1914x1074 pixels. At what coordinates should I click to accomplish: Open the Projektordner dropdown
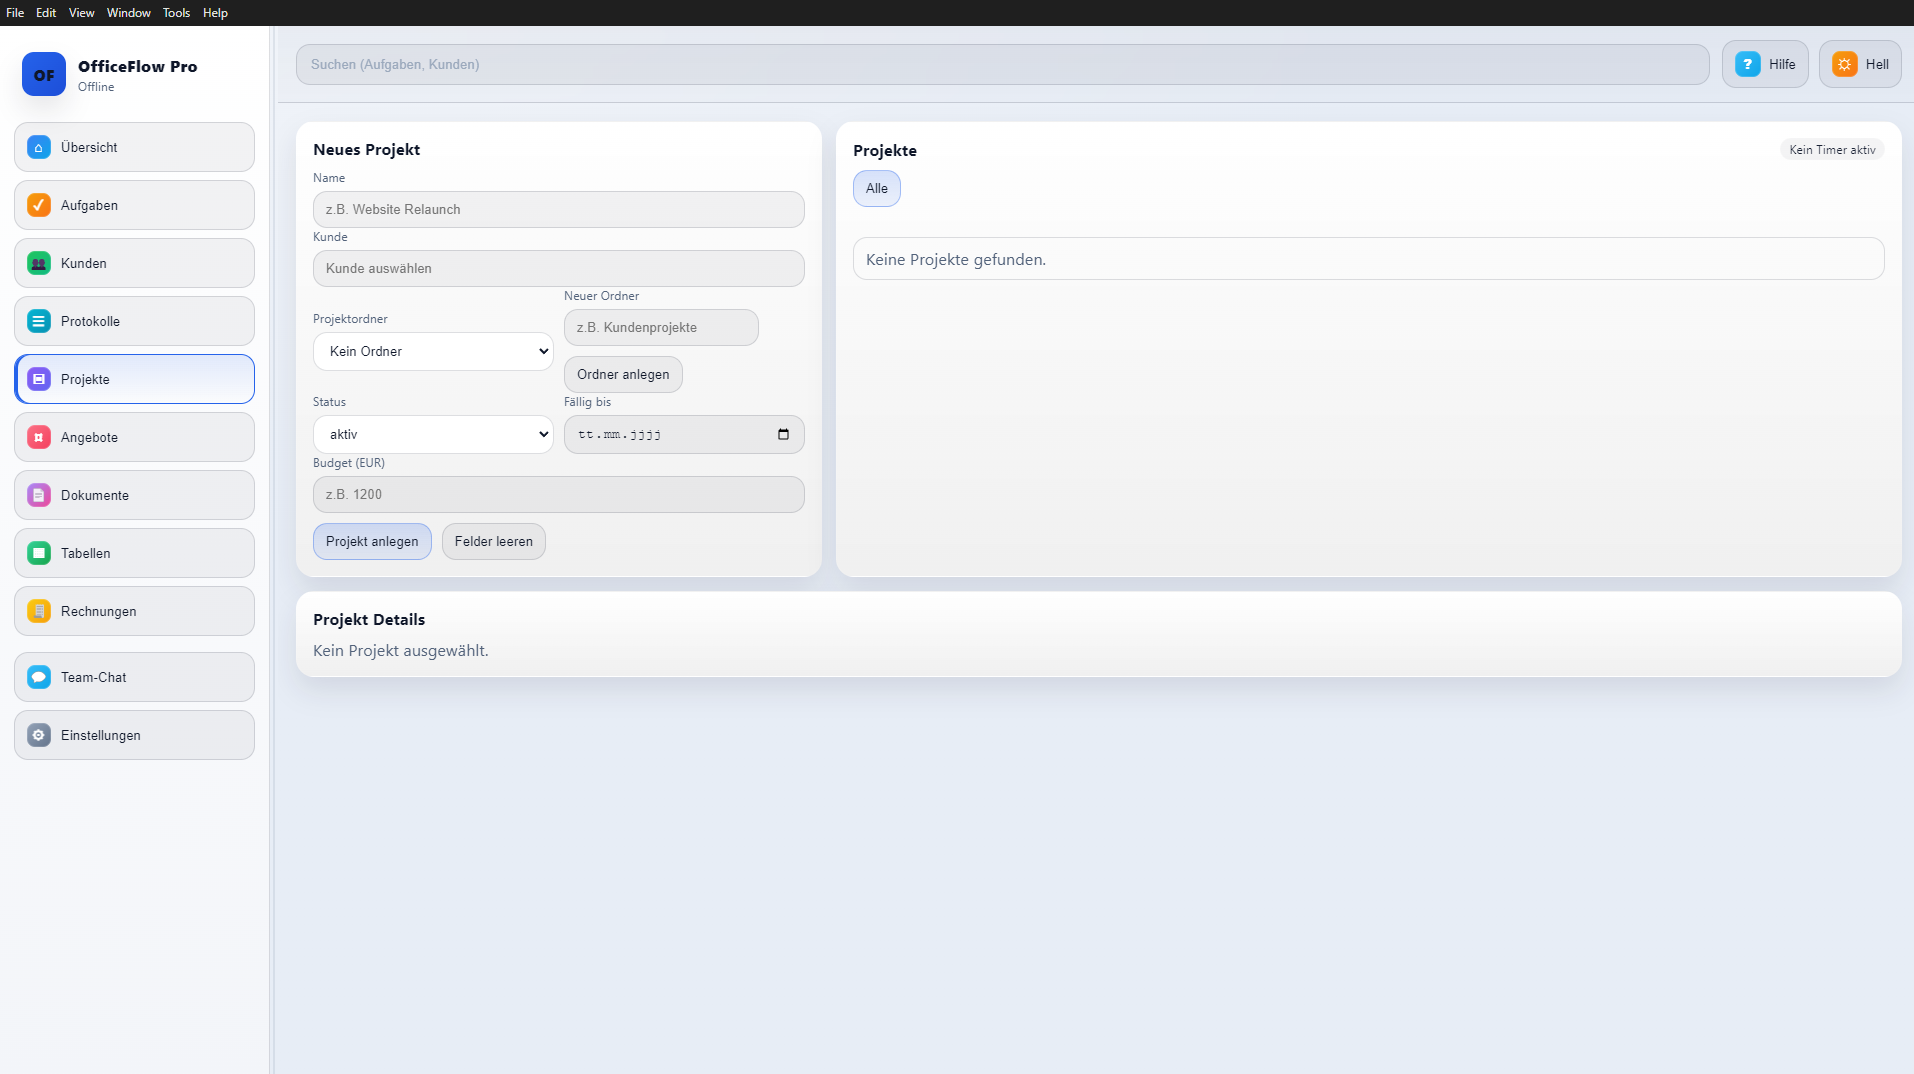[433, 351]
